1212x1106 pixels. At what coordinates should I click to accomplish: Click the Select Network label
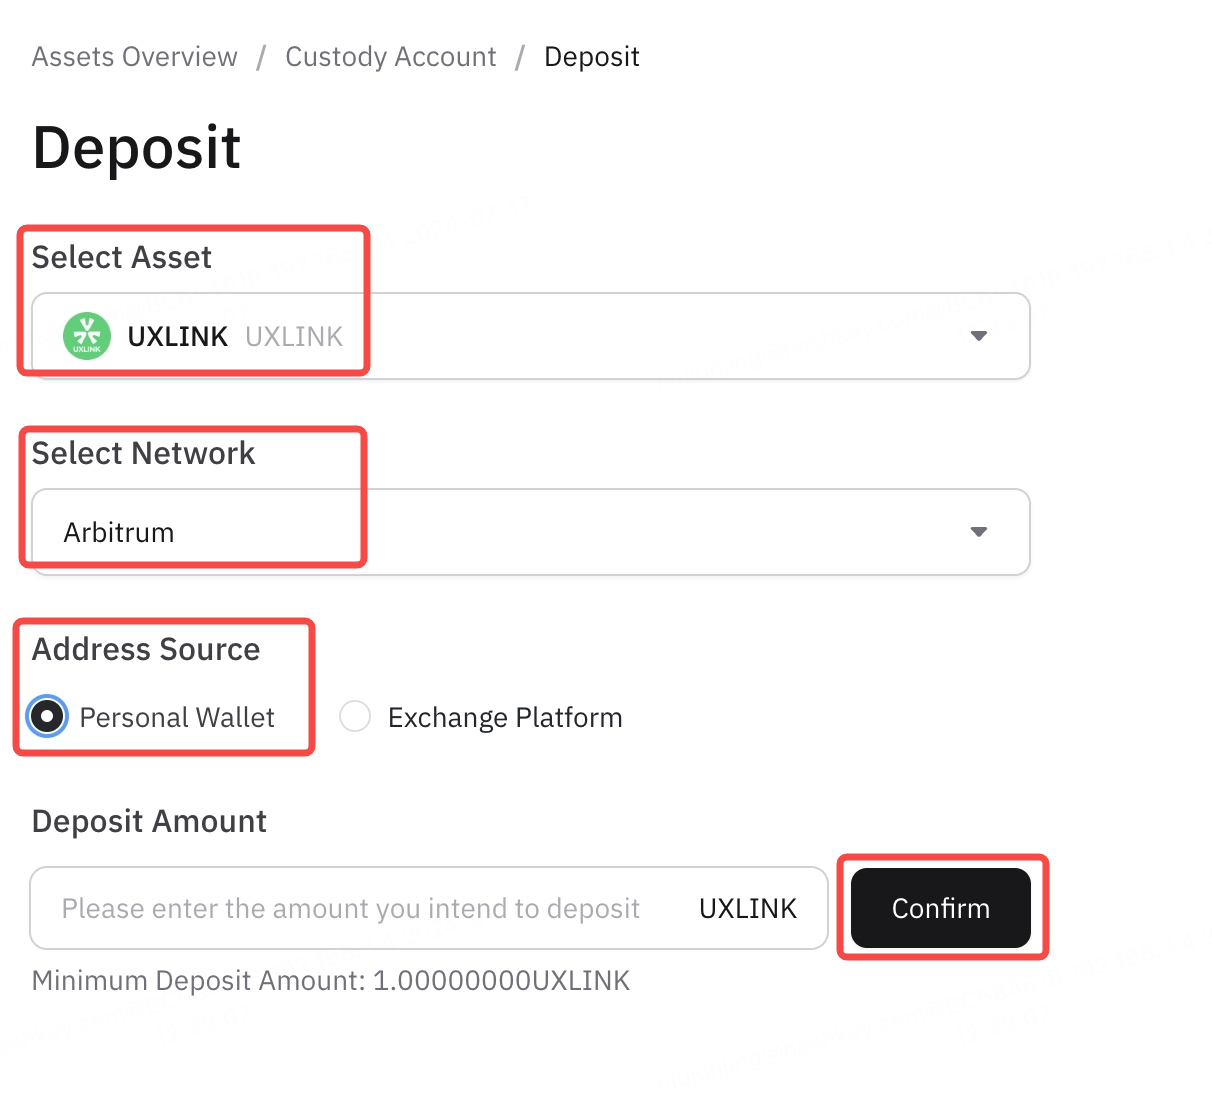point(144,454)
